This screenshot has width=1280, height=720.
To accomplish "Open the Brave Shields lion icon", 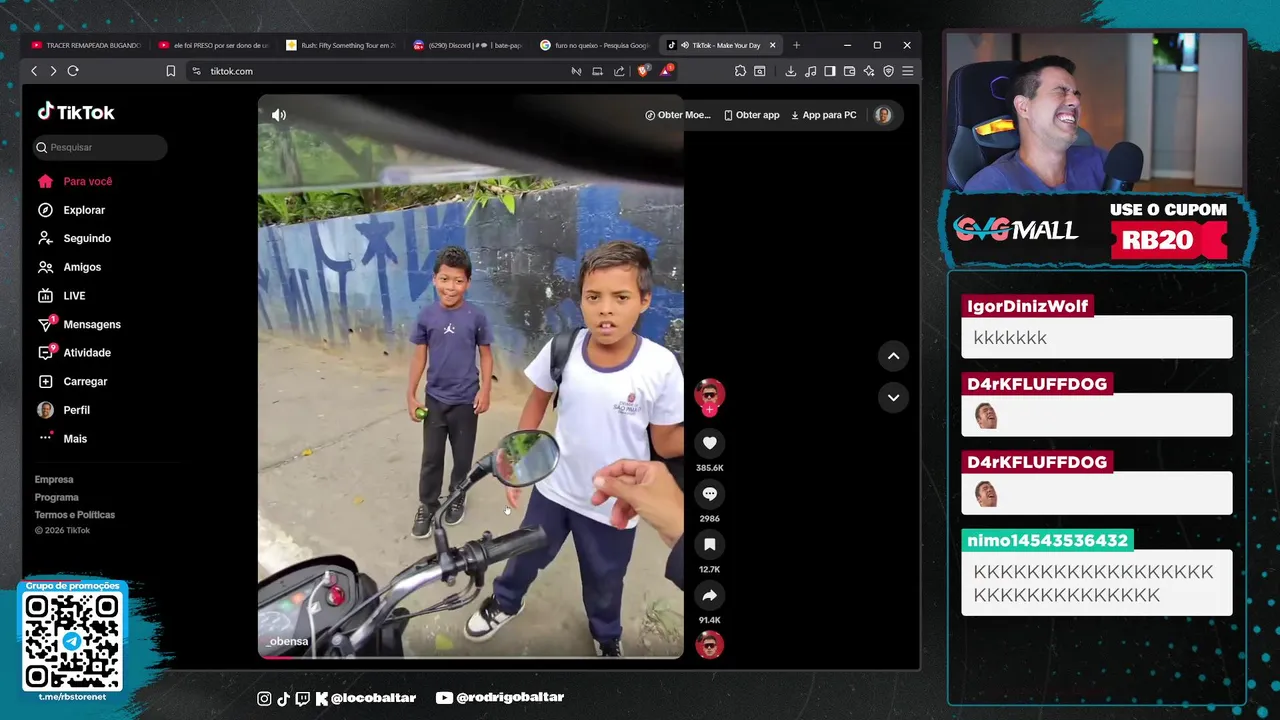I will (x=643, y=71).
